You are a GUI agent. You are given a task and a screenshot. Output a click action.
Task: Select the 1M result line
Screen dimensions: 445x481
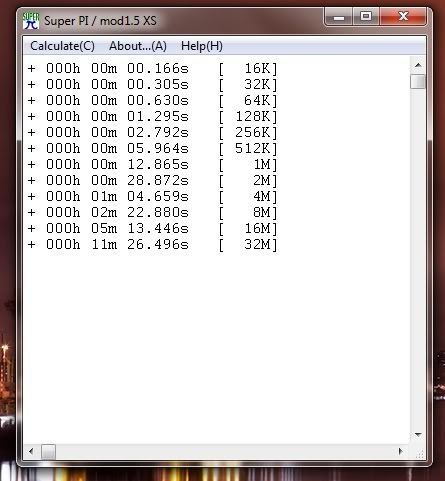tap(153, 165)
